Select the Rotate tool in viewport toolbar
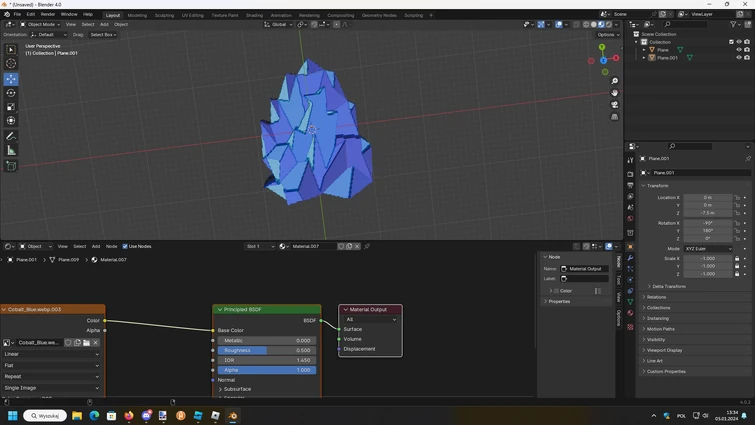The image size is (755, 425). tap(11, 93)
